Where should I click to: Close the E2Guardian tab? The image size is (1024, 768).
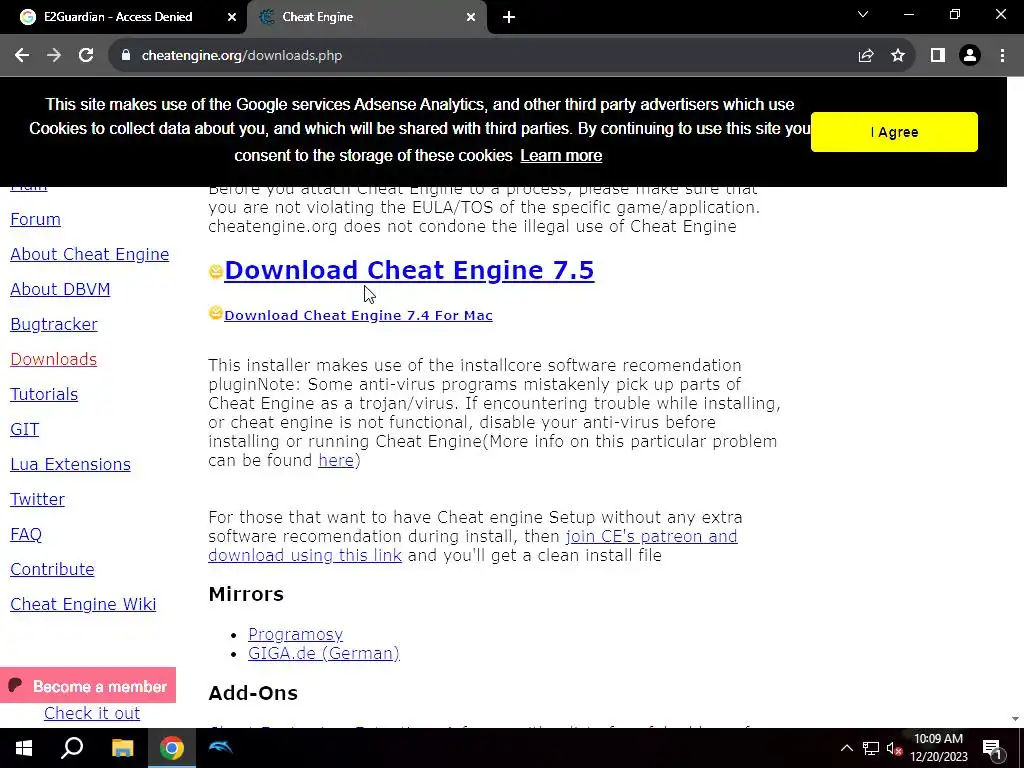(231, 17)
